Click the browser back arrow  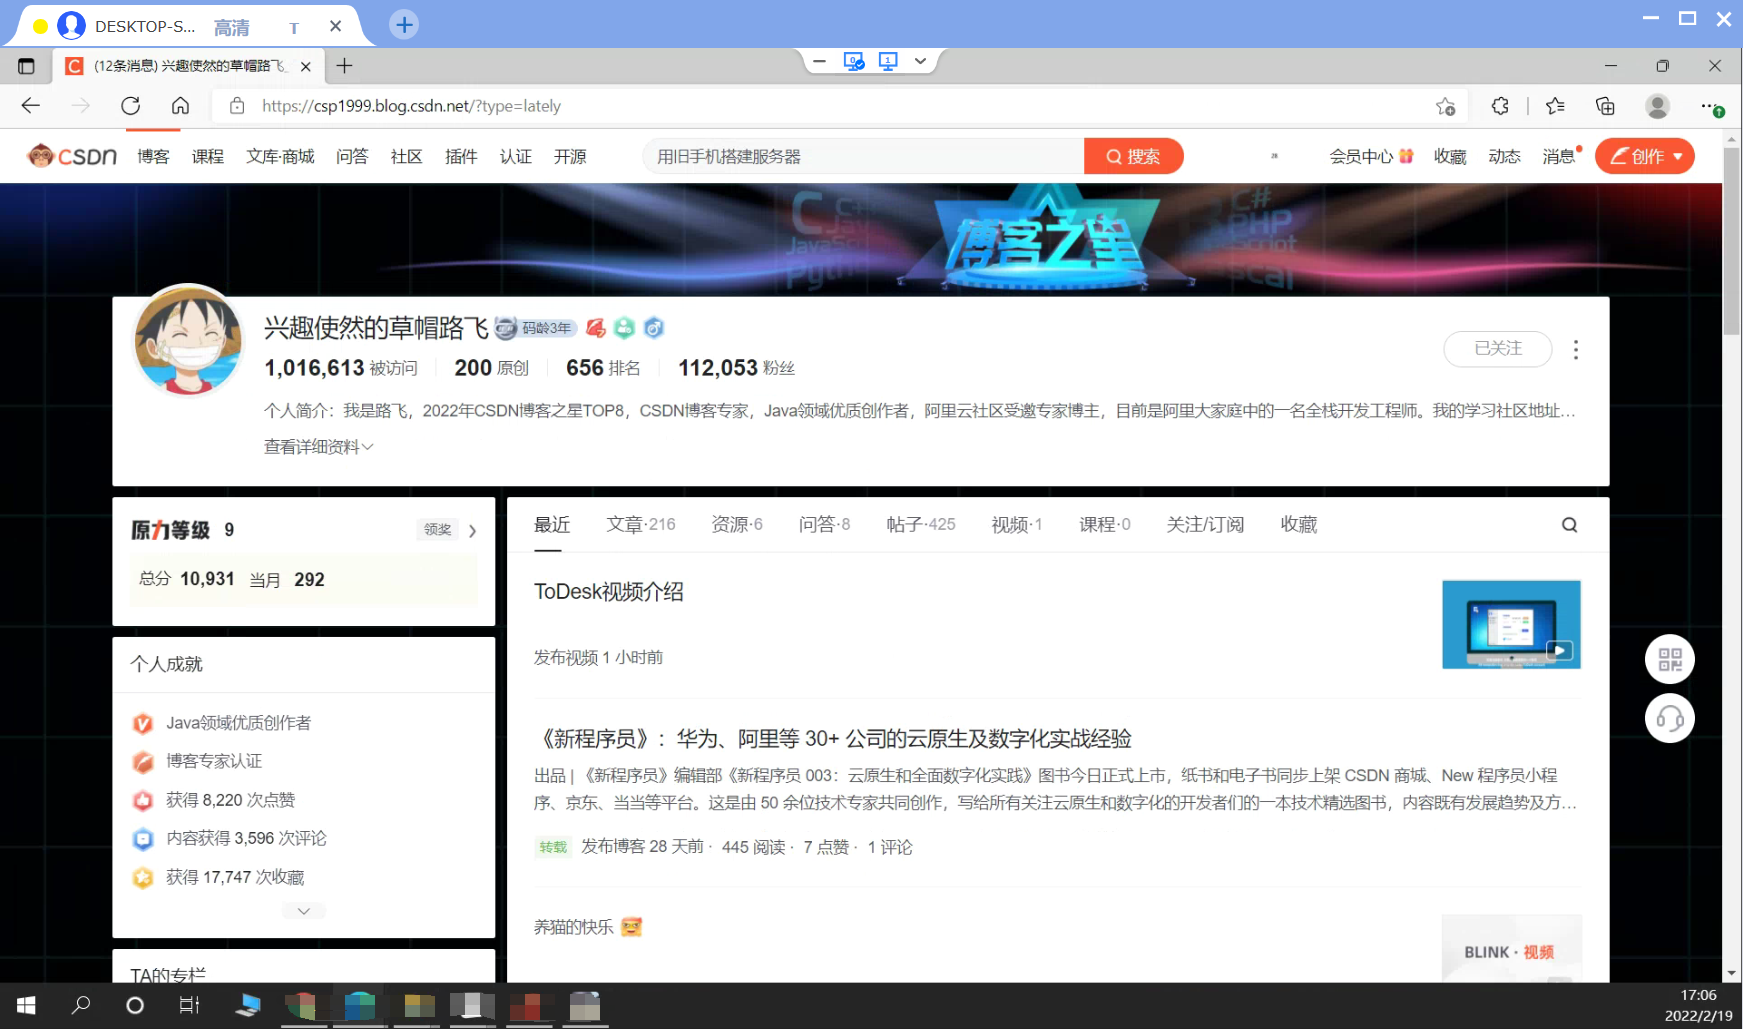31,106
